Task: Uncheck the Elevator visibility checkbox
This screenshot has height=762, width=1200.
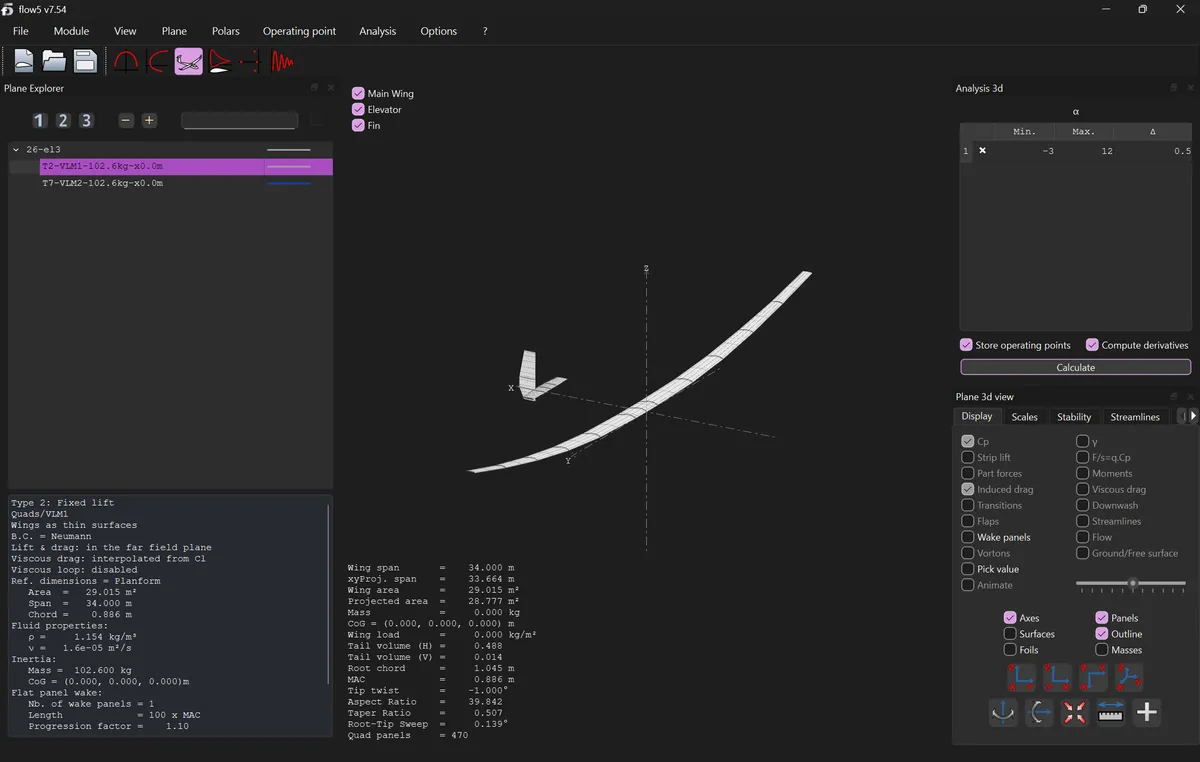Action: (358, 110)
